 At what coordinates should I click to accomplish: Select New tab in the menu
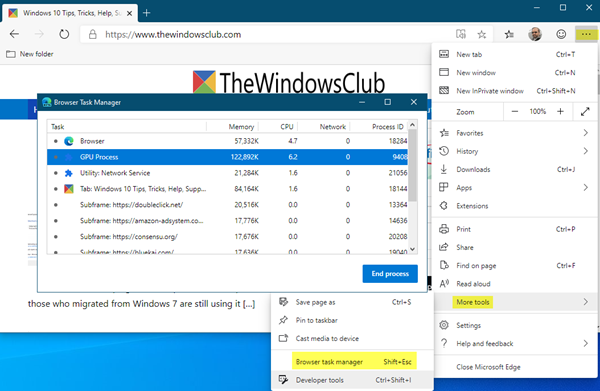[x=514, y=54]
